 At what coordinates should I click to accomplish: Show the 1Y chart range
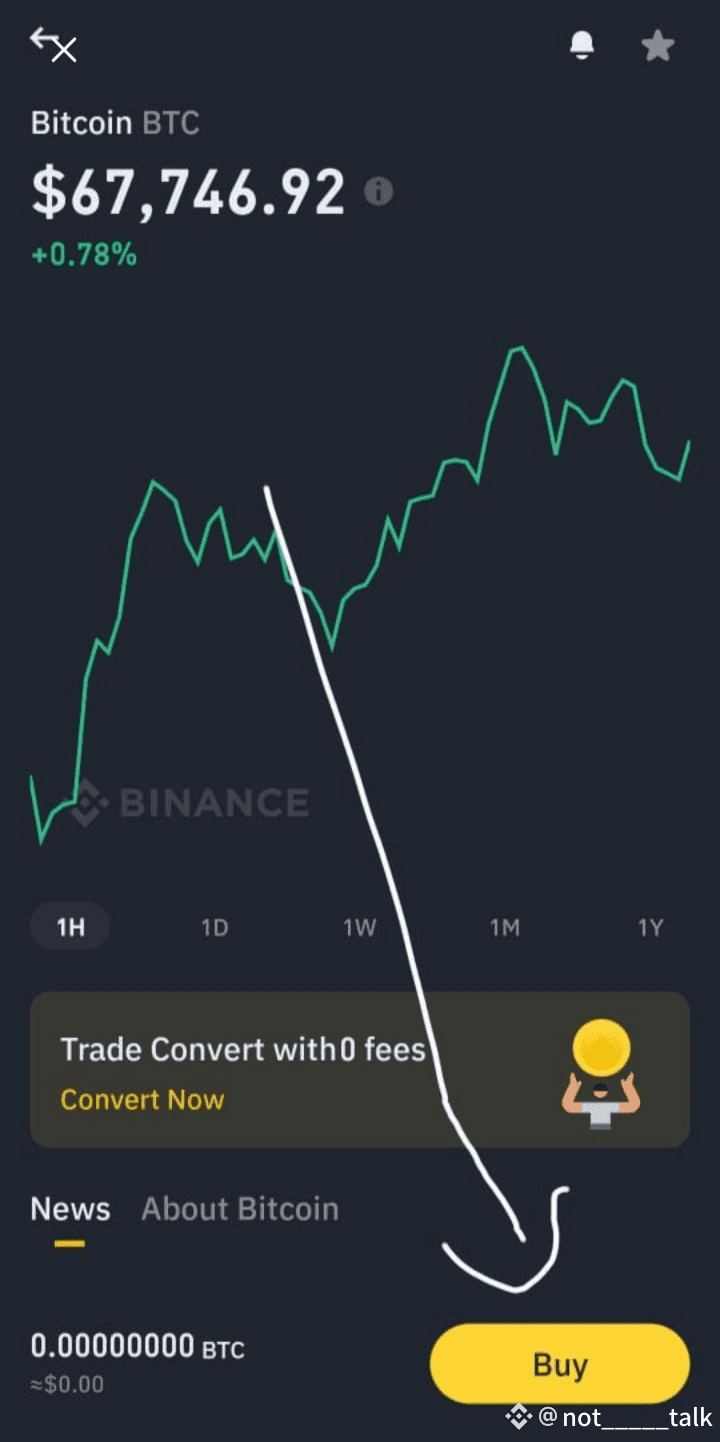[650, 928]
